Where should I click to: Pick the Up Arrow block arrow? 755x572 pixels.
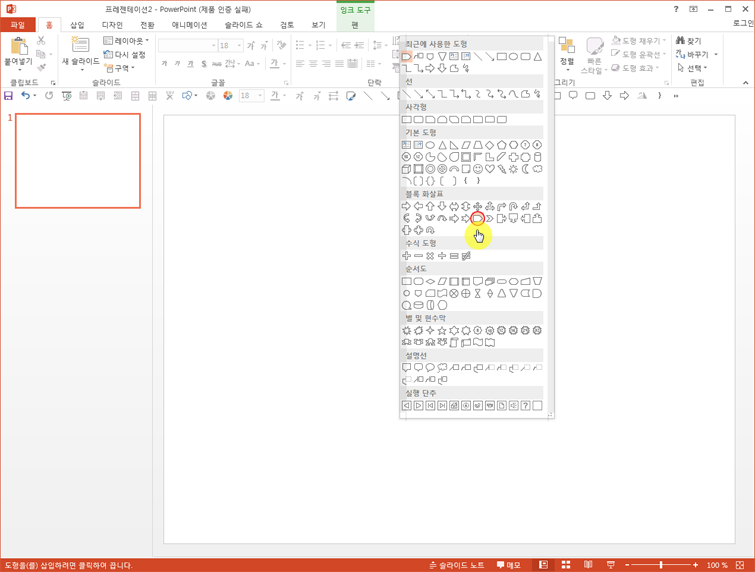(430, 207)
